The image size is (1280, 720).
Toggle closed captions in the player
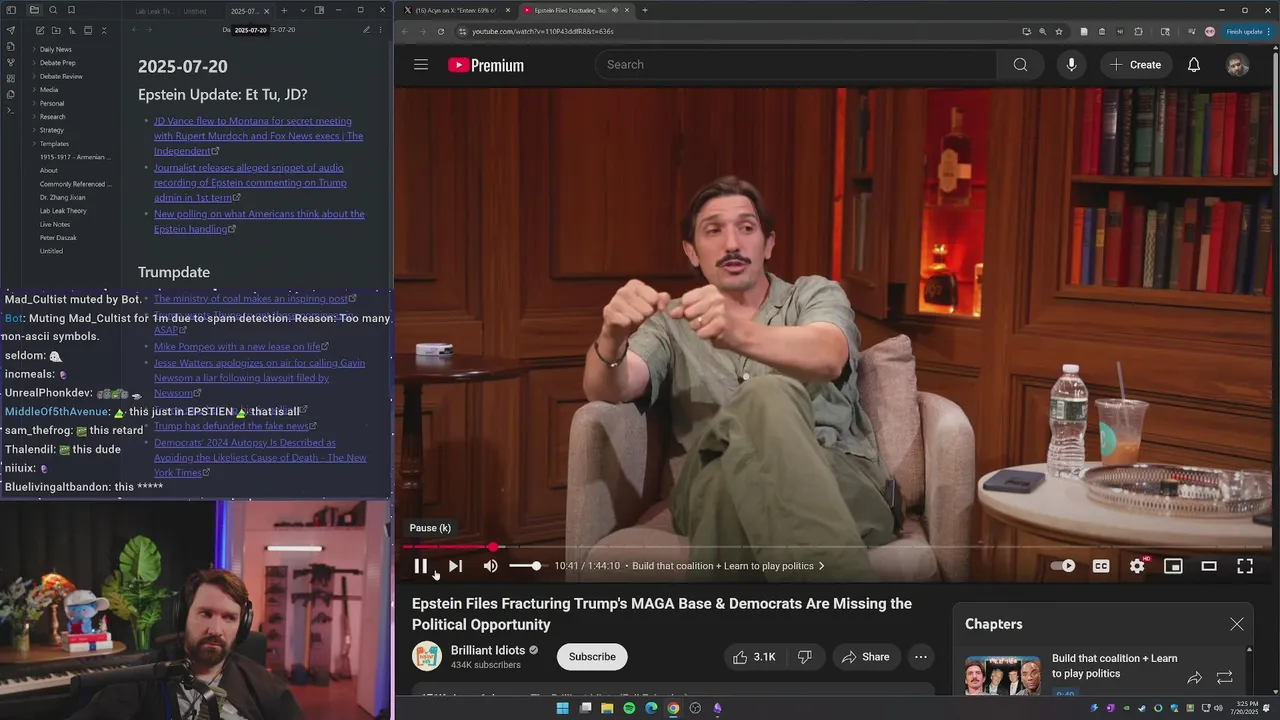click(x=1101, y=566)
